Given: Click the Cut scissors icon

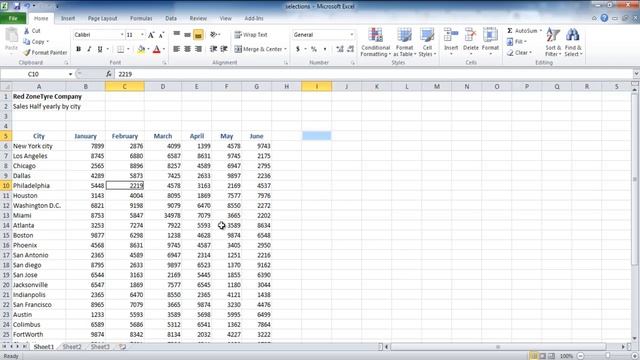Looking at the screenshot, I should (x=27, y=31).
